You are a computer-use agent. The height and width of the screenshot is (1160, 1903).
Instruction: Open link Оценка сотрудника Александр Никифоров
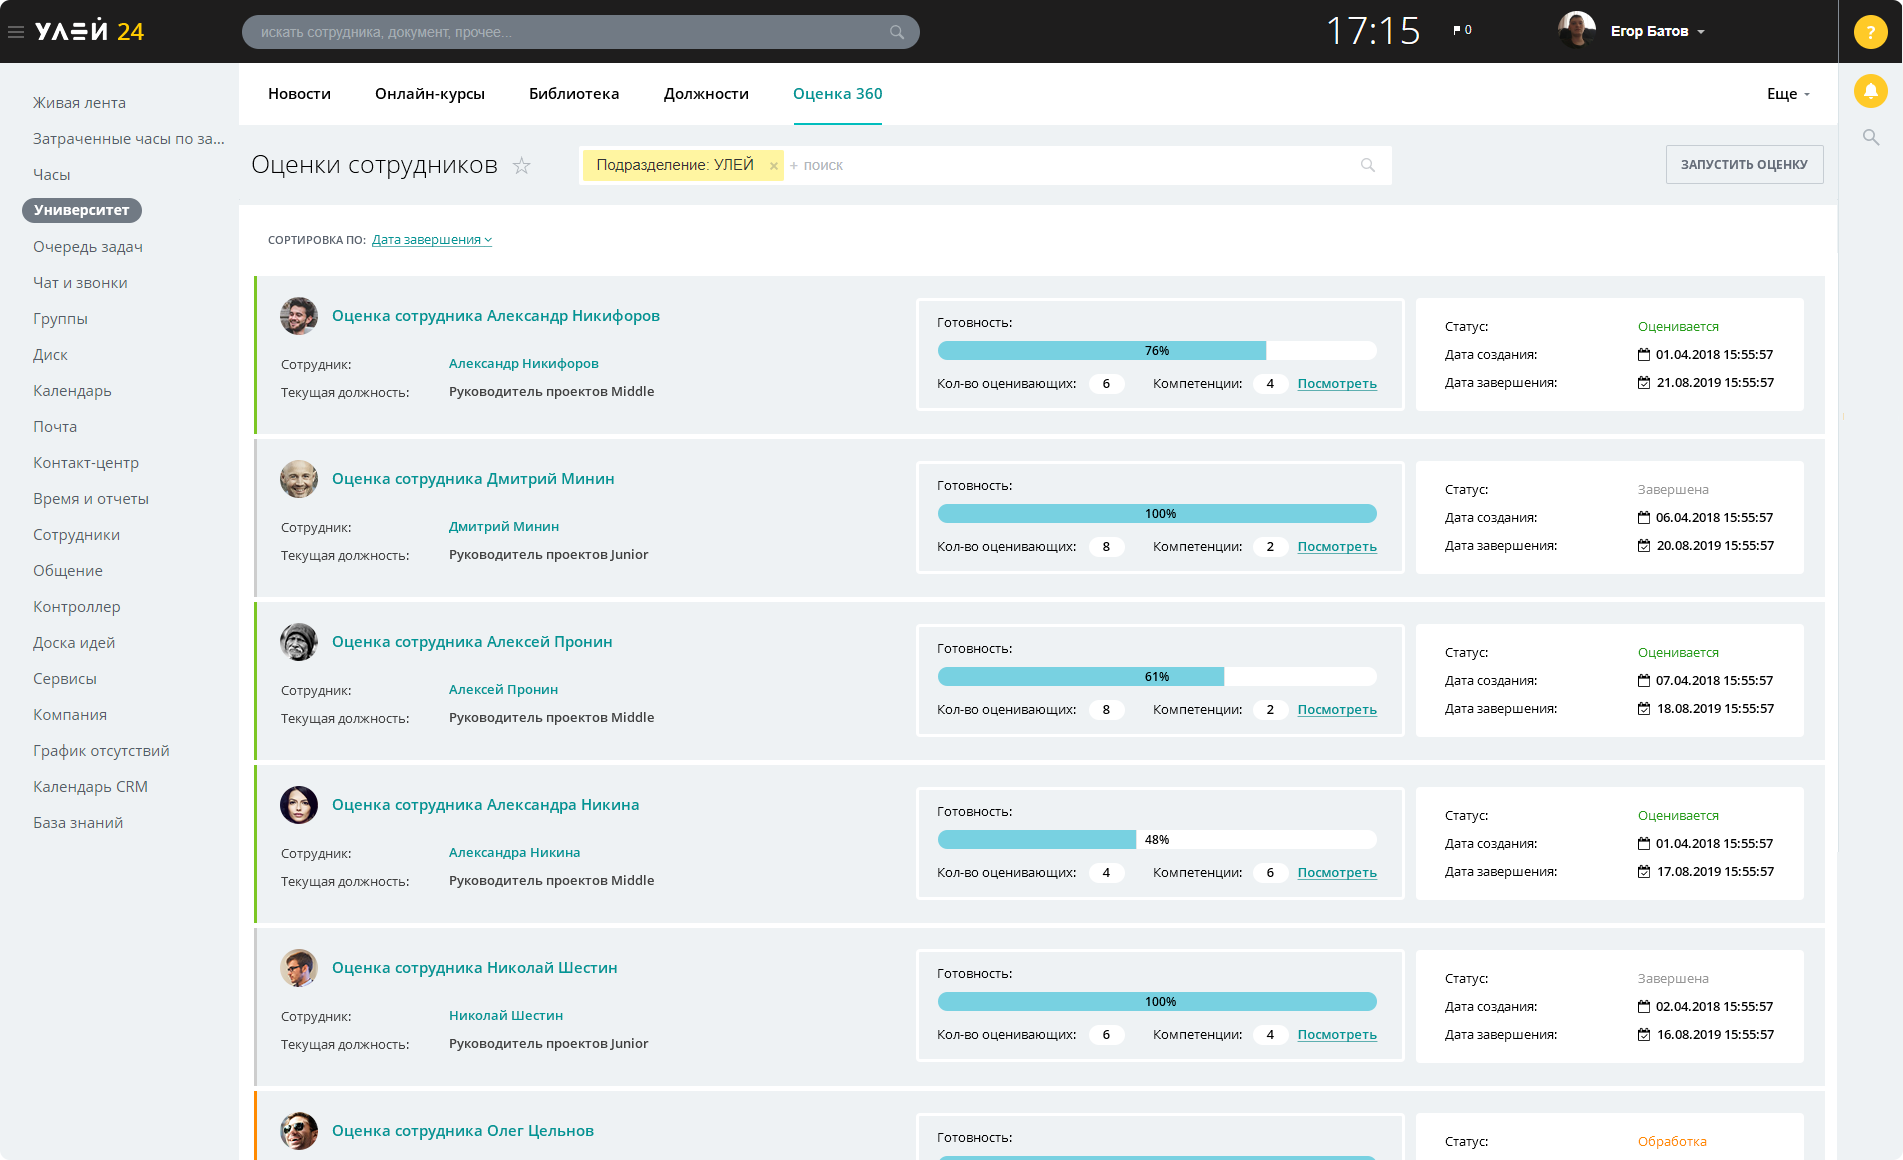(x=496, y=316)
